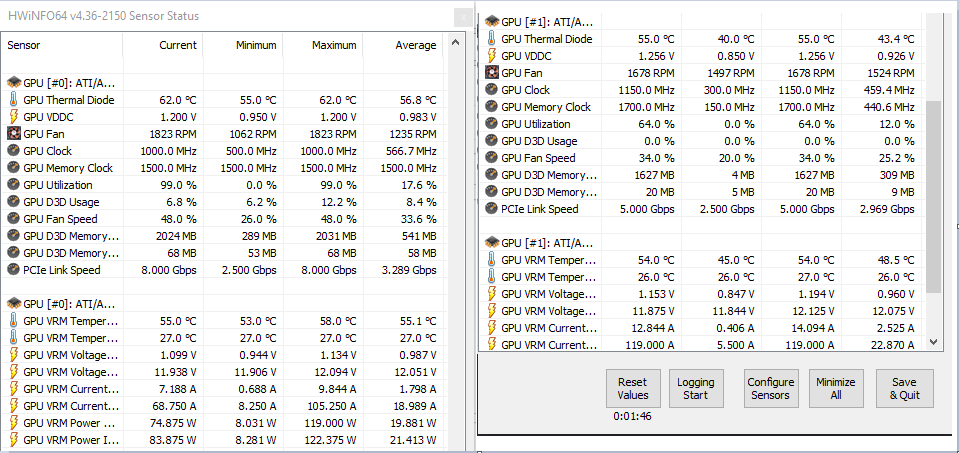Select gauge icon for GPU Memory Clock 1700.0 MHz

coord(492,107)
